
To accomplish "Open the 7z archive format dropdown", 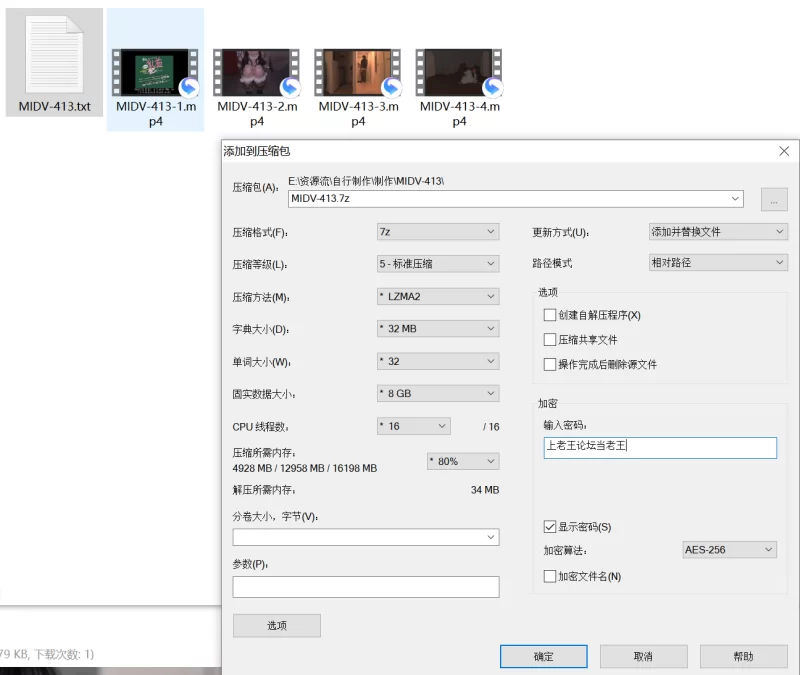I will [438, 232].
